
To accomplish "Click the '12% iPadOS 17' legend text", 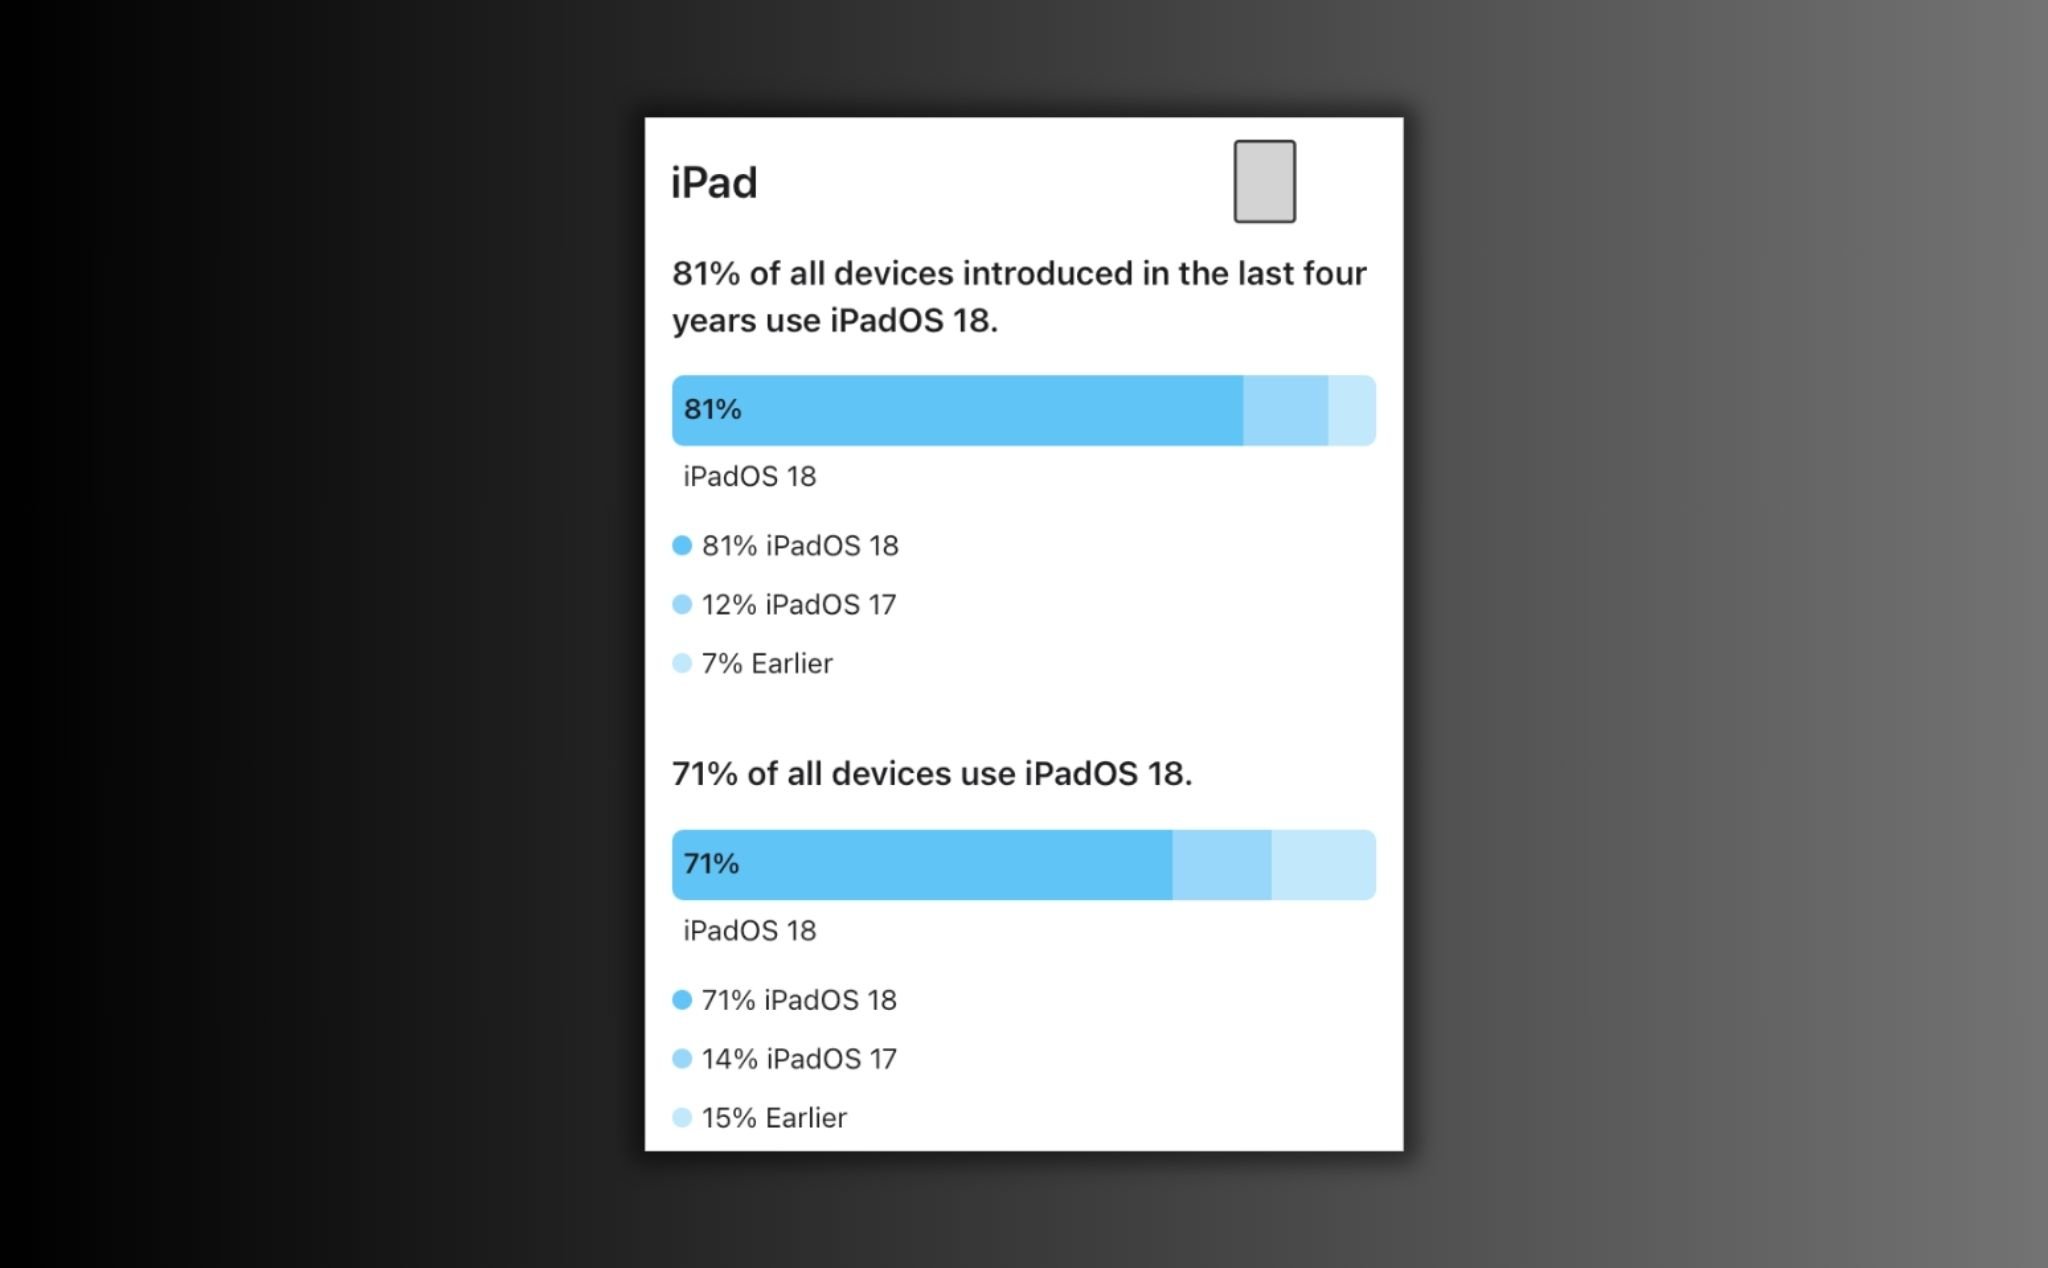I will pos(799,604).
